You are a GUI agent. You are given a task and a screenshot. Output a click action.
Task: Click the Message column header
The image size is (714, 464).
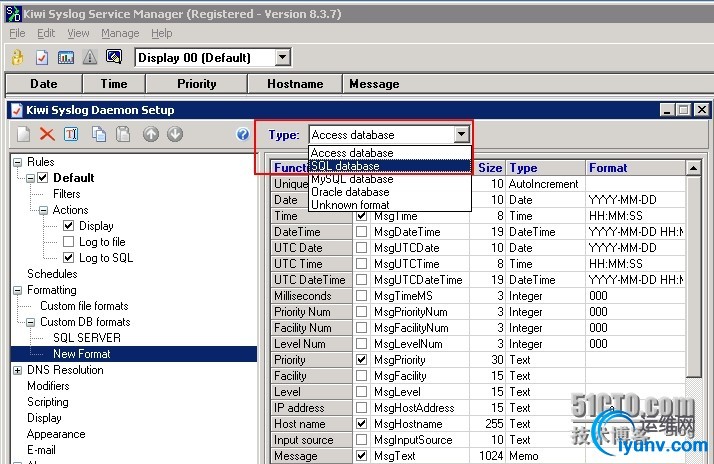528,84
